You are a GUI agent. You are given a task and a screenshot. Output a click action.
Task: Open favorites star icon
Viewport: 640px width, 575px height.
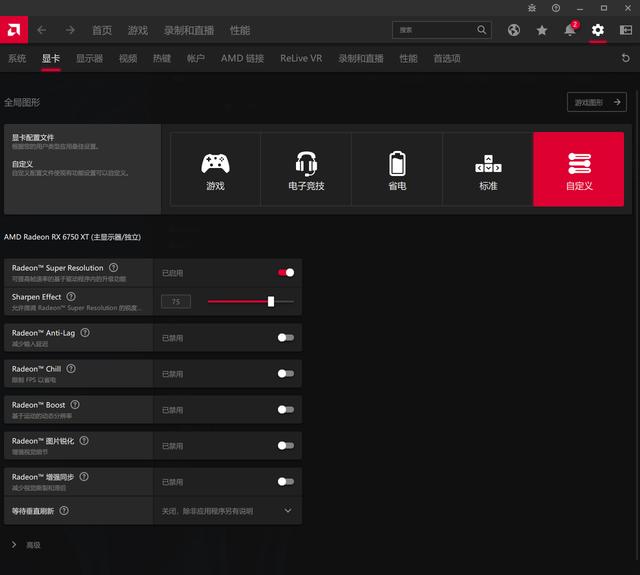tap(542, 30)
